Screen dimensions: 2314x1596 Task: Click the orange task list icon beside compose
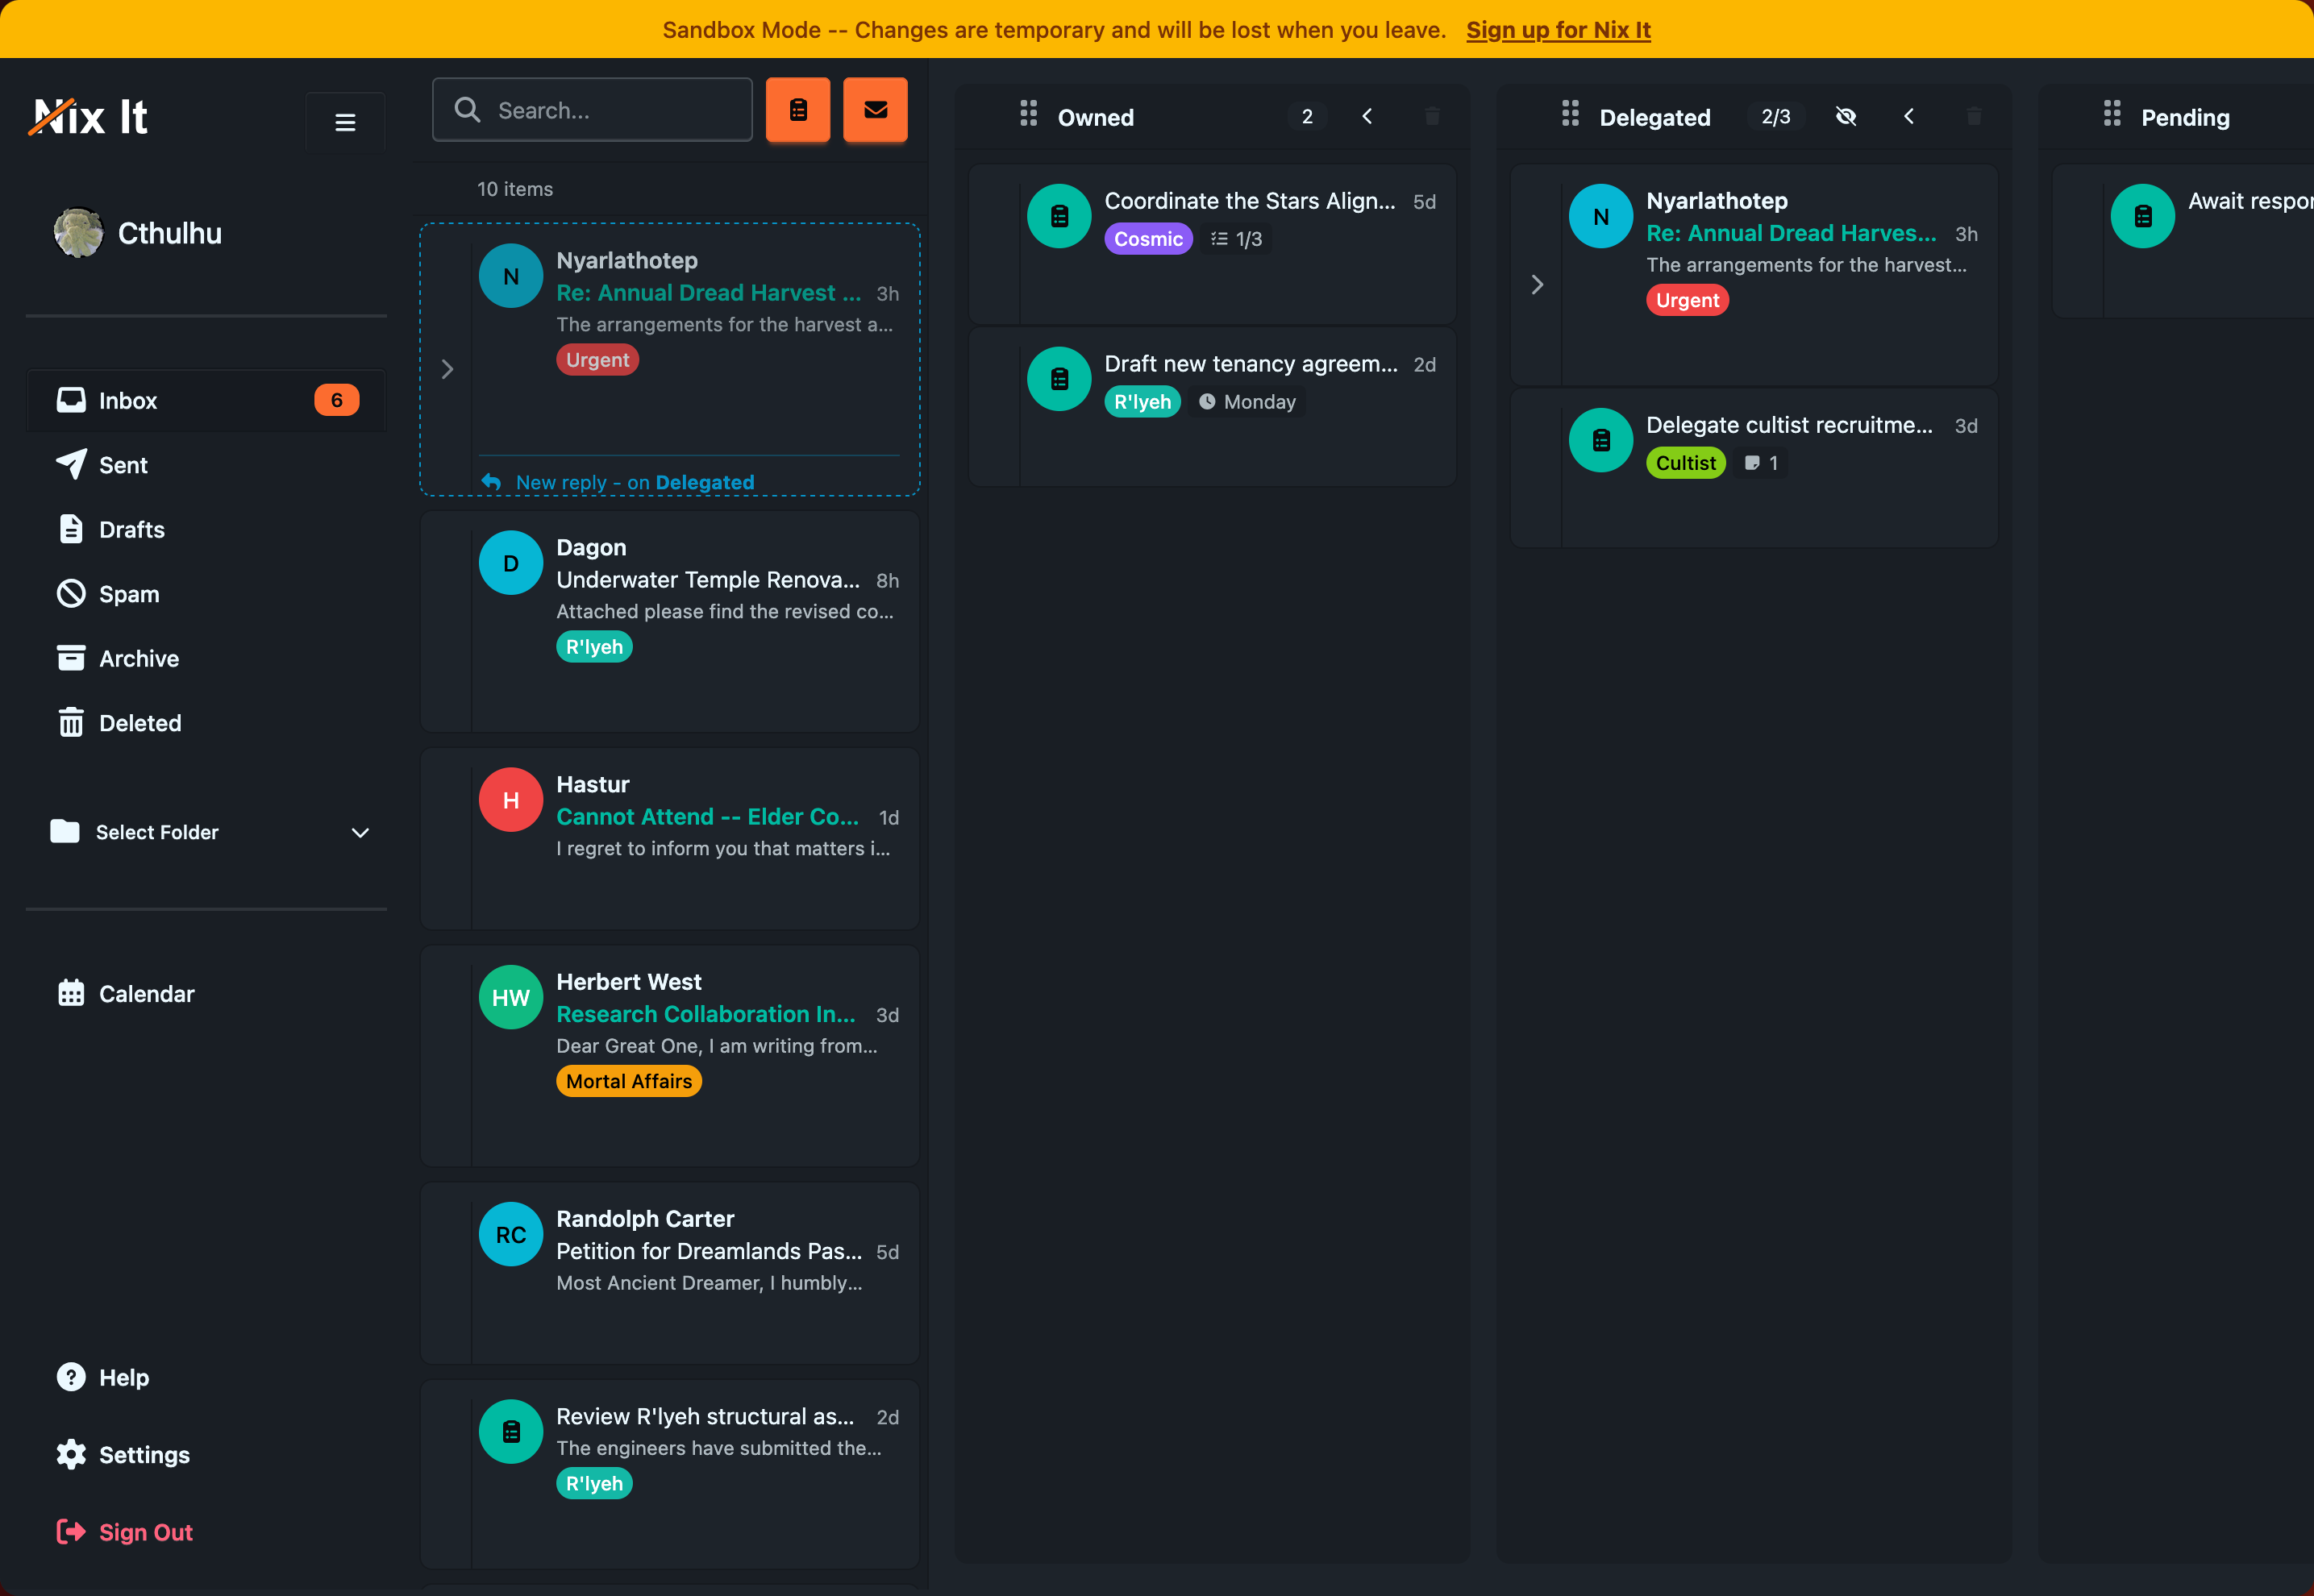tap(797, 110)
